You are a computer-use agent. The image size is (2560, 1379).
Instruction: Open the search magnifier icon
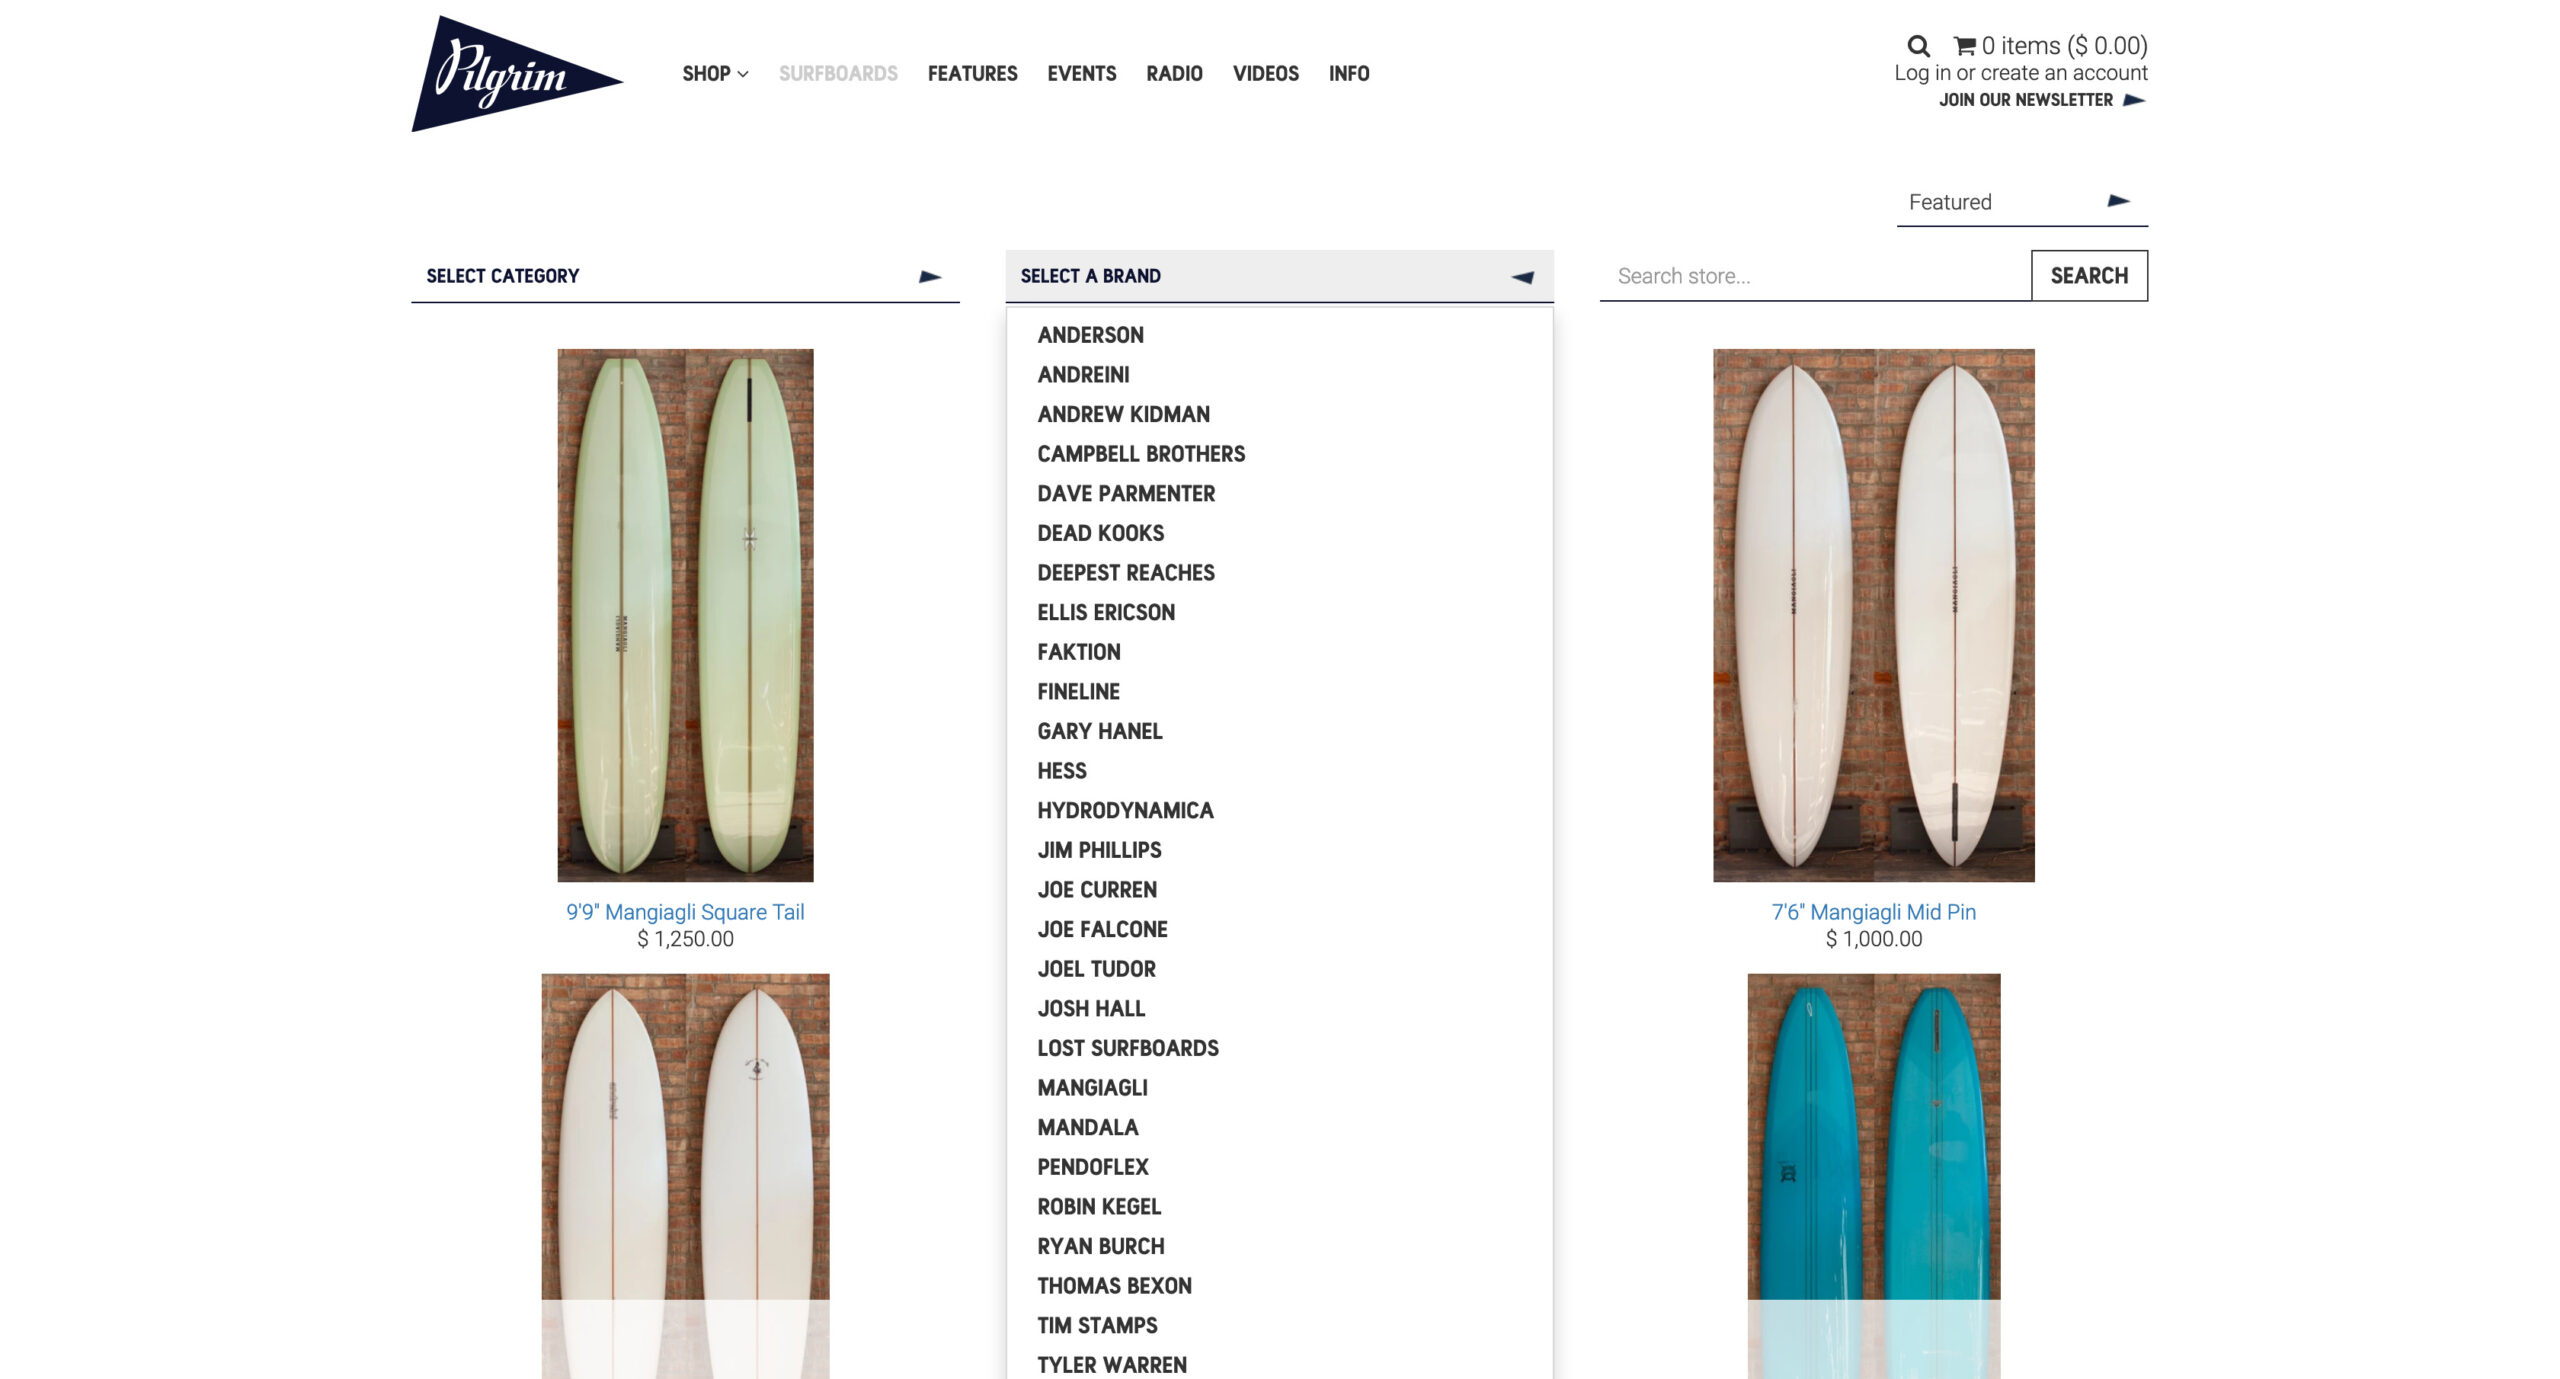coord(1917,46)
